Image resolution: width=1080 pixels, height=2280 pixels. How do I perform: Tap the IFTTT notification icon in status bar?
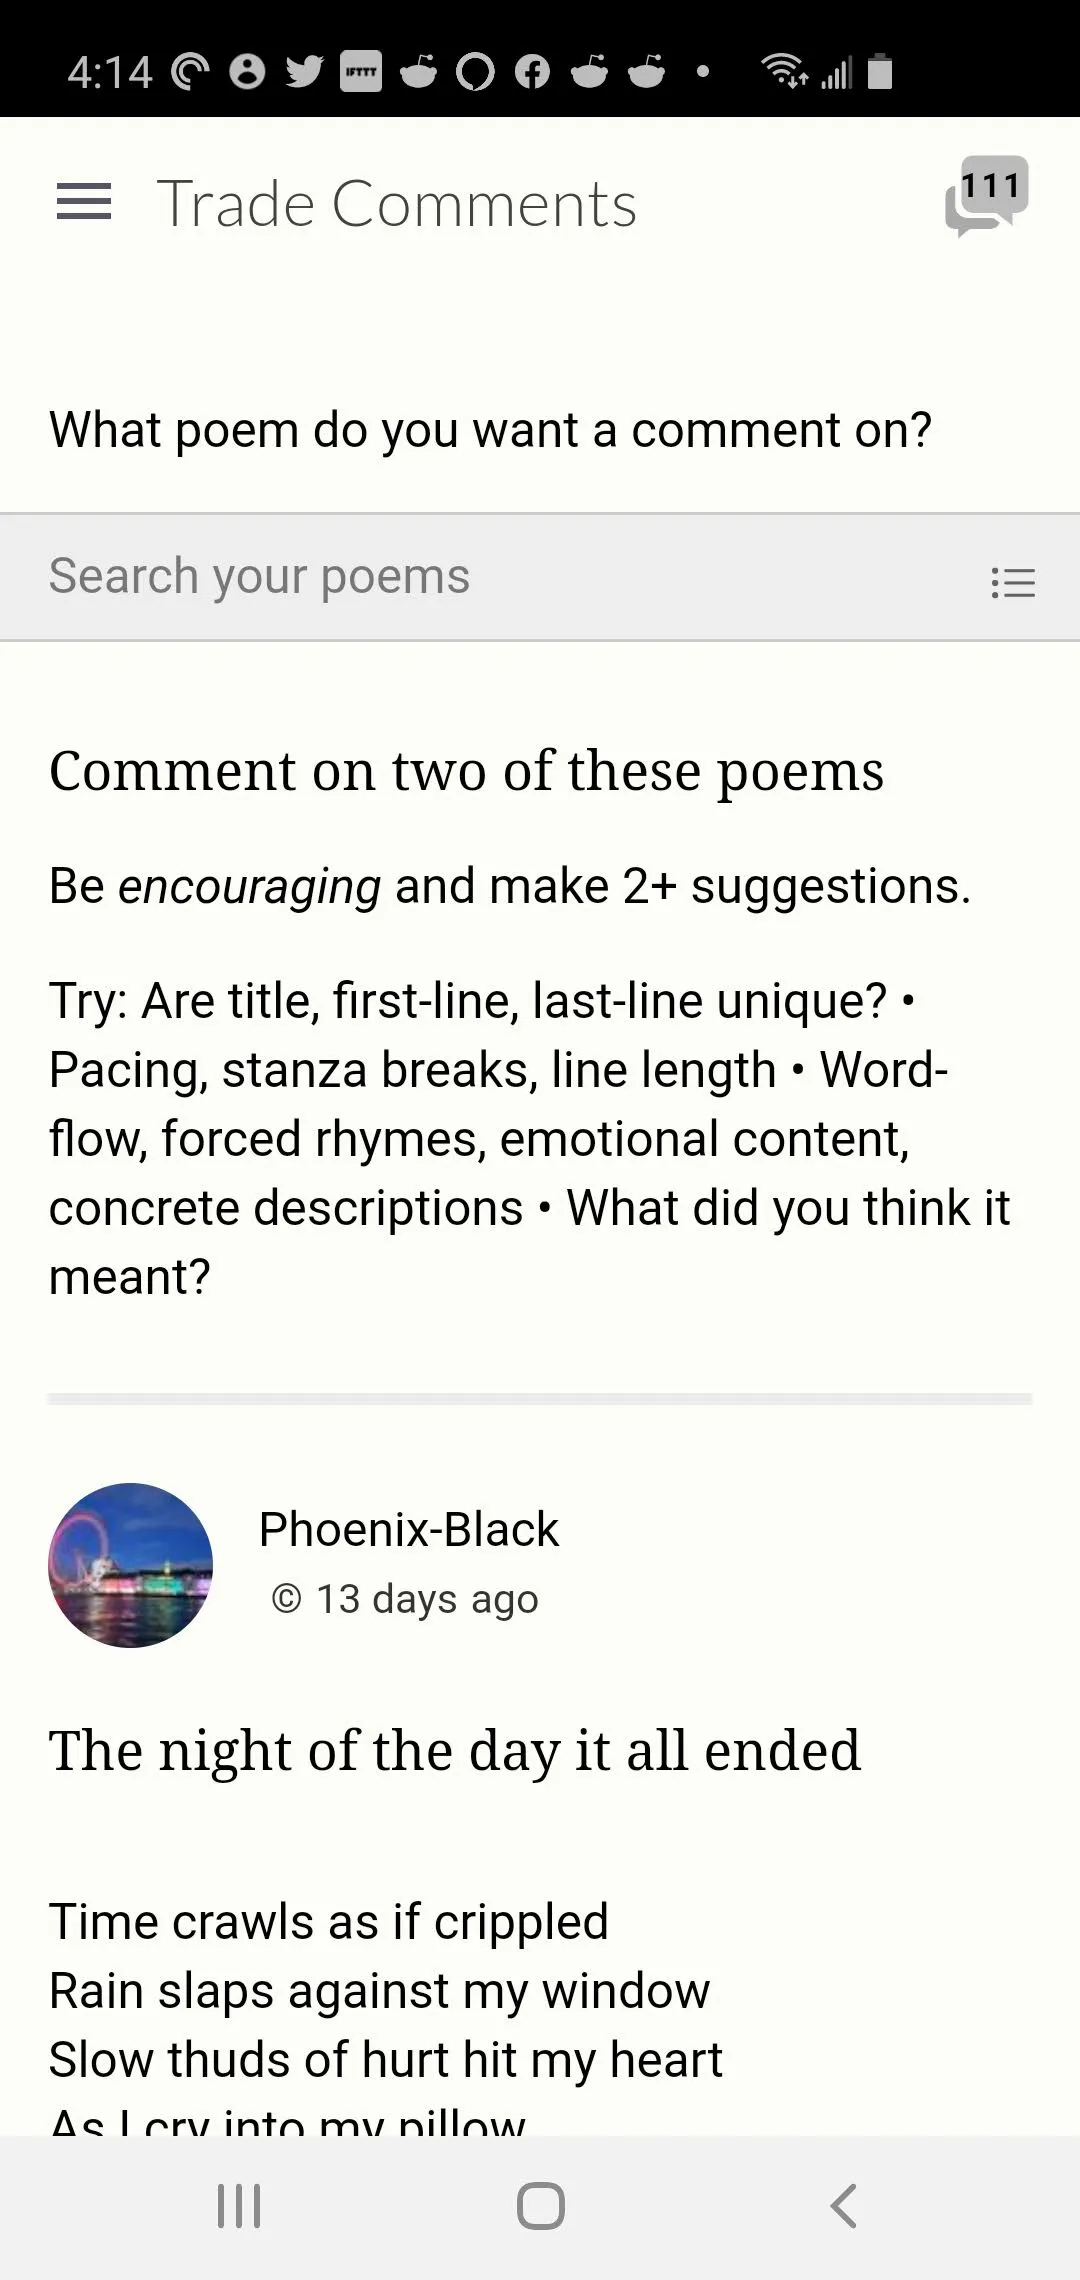point(361,72)
